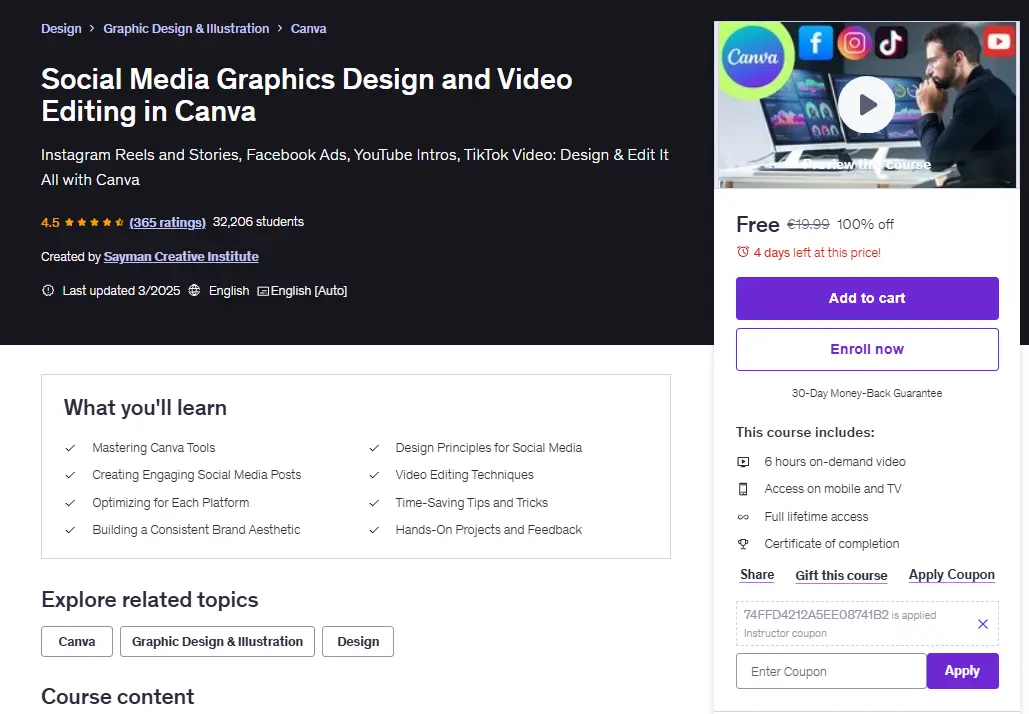Click the 32,206 students text
This screenshot has height=714, width=1029.
tap(258, 222)
